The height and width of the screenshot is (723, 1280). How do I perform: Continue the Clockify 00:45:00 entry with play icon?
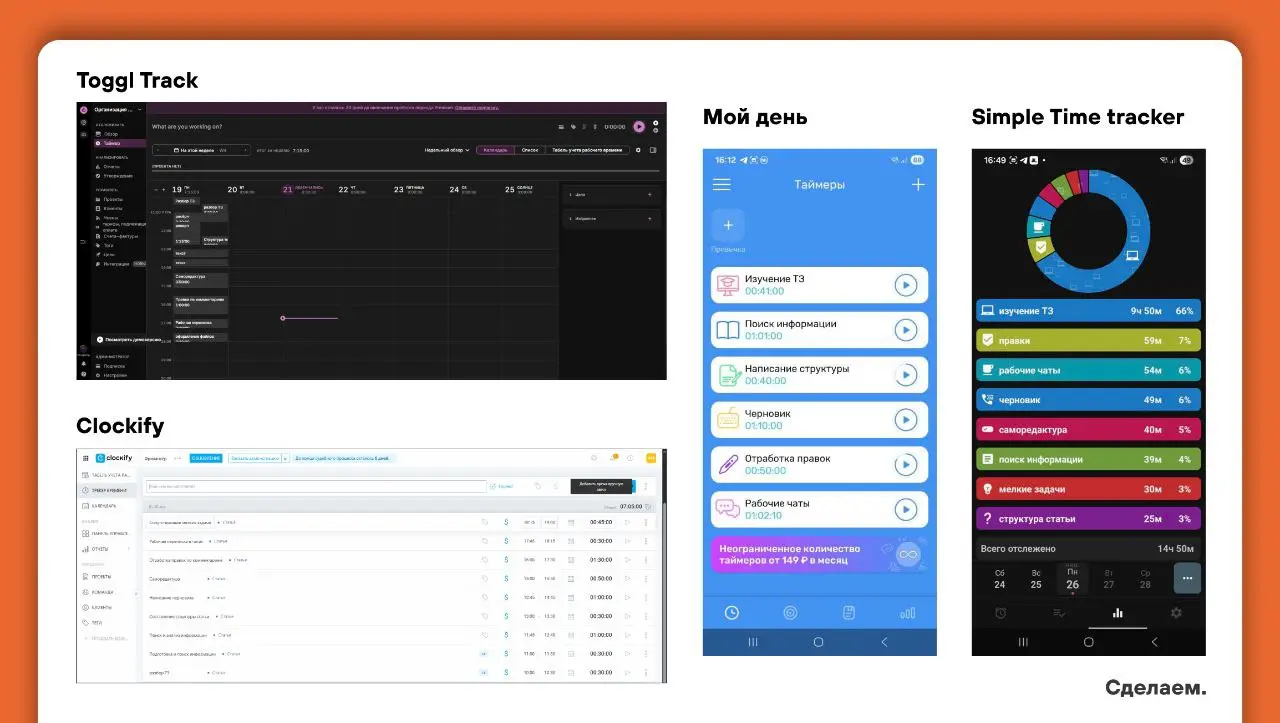(628, 522)
